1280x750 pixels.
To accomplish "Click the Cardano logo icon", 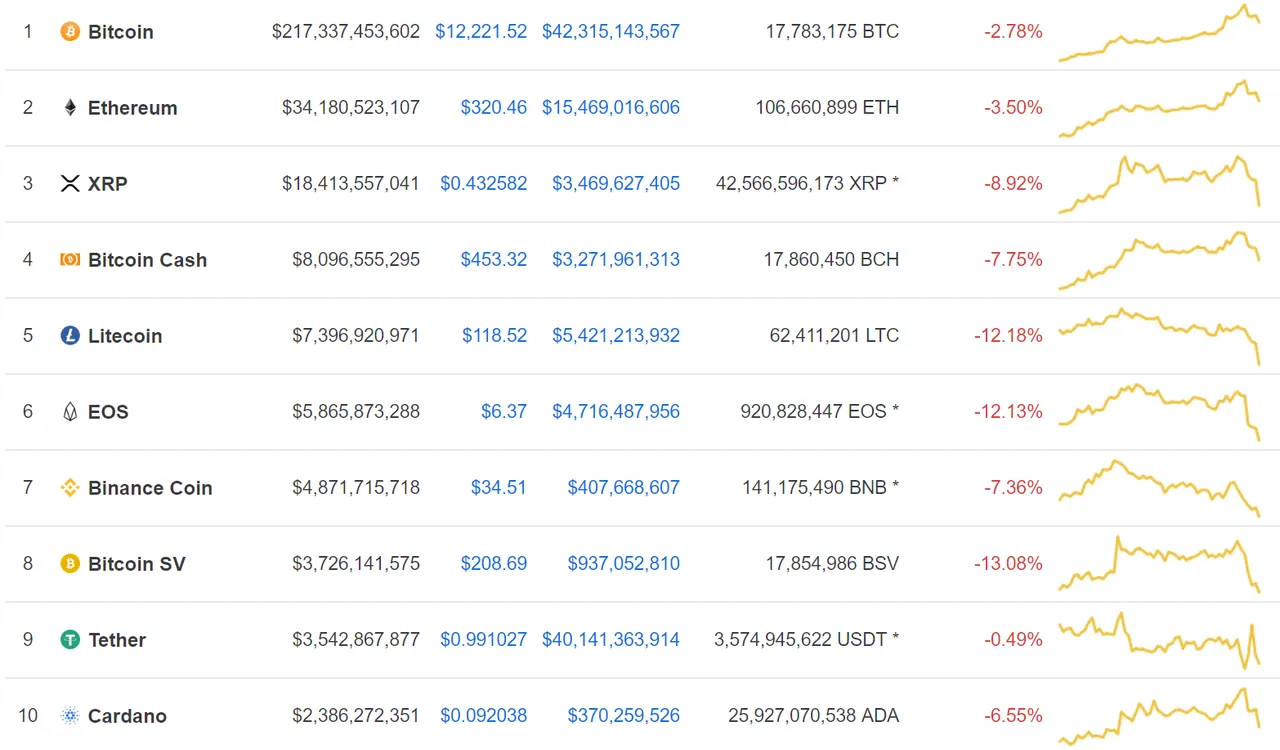I will click(x=70, y=716).
